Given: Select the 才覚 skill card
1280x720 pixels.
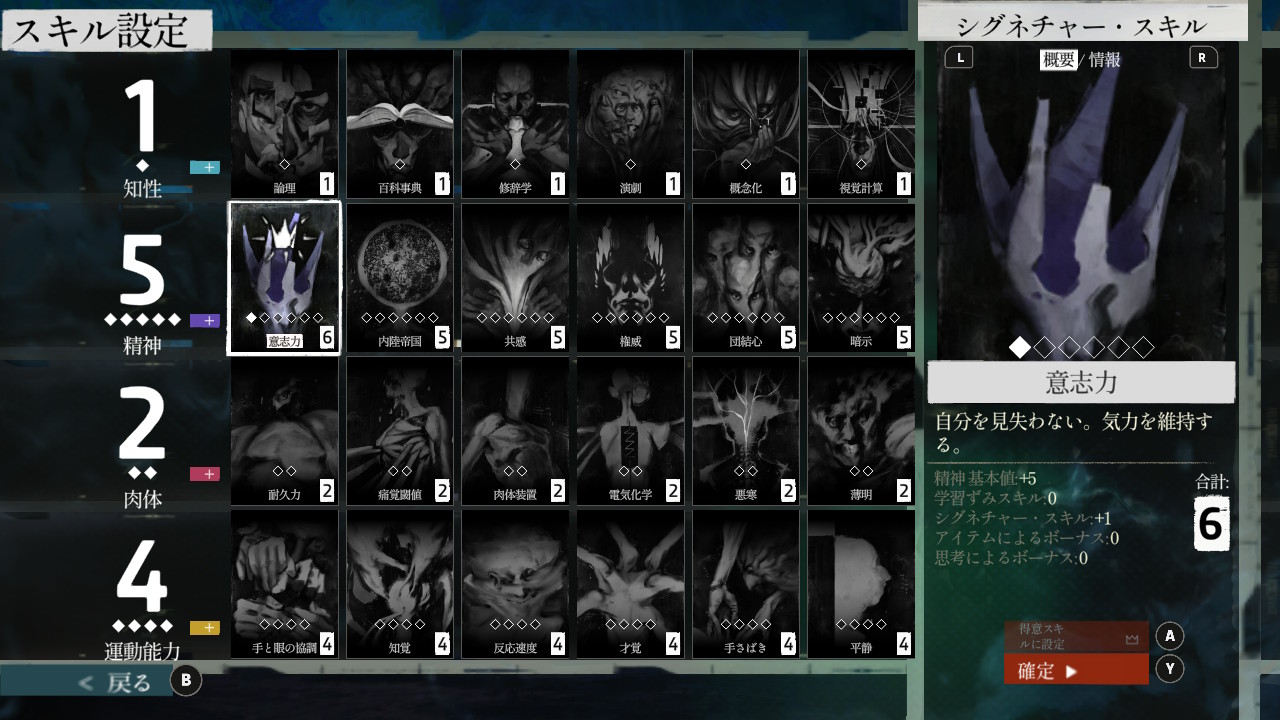Looking at the screenshot, I should tap(631, 584).
